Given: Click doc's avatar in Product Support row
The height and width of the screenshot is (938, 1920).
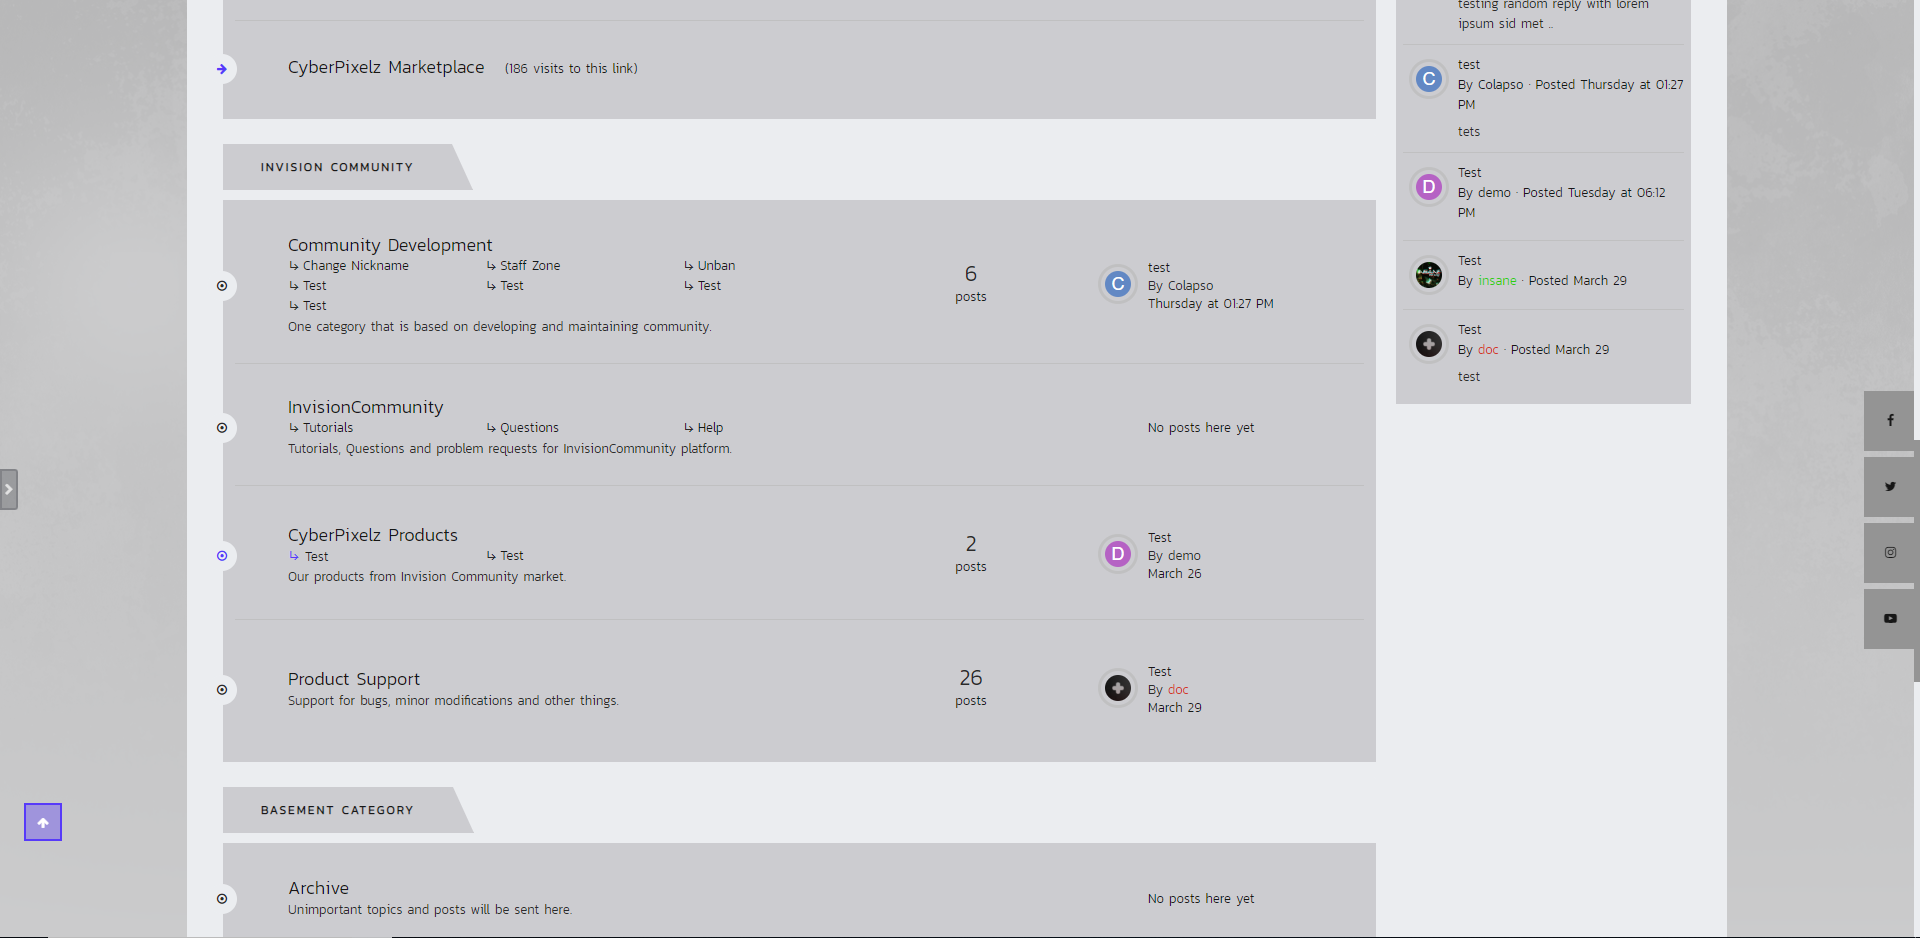Looking at the screenshot, I should click(1118, 688).
